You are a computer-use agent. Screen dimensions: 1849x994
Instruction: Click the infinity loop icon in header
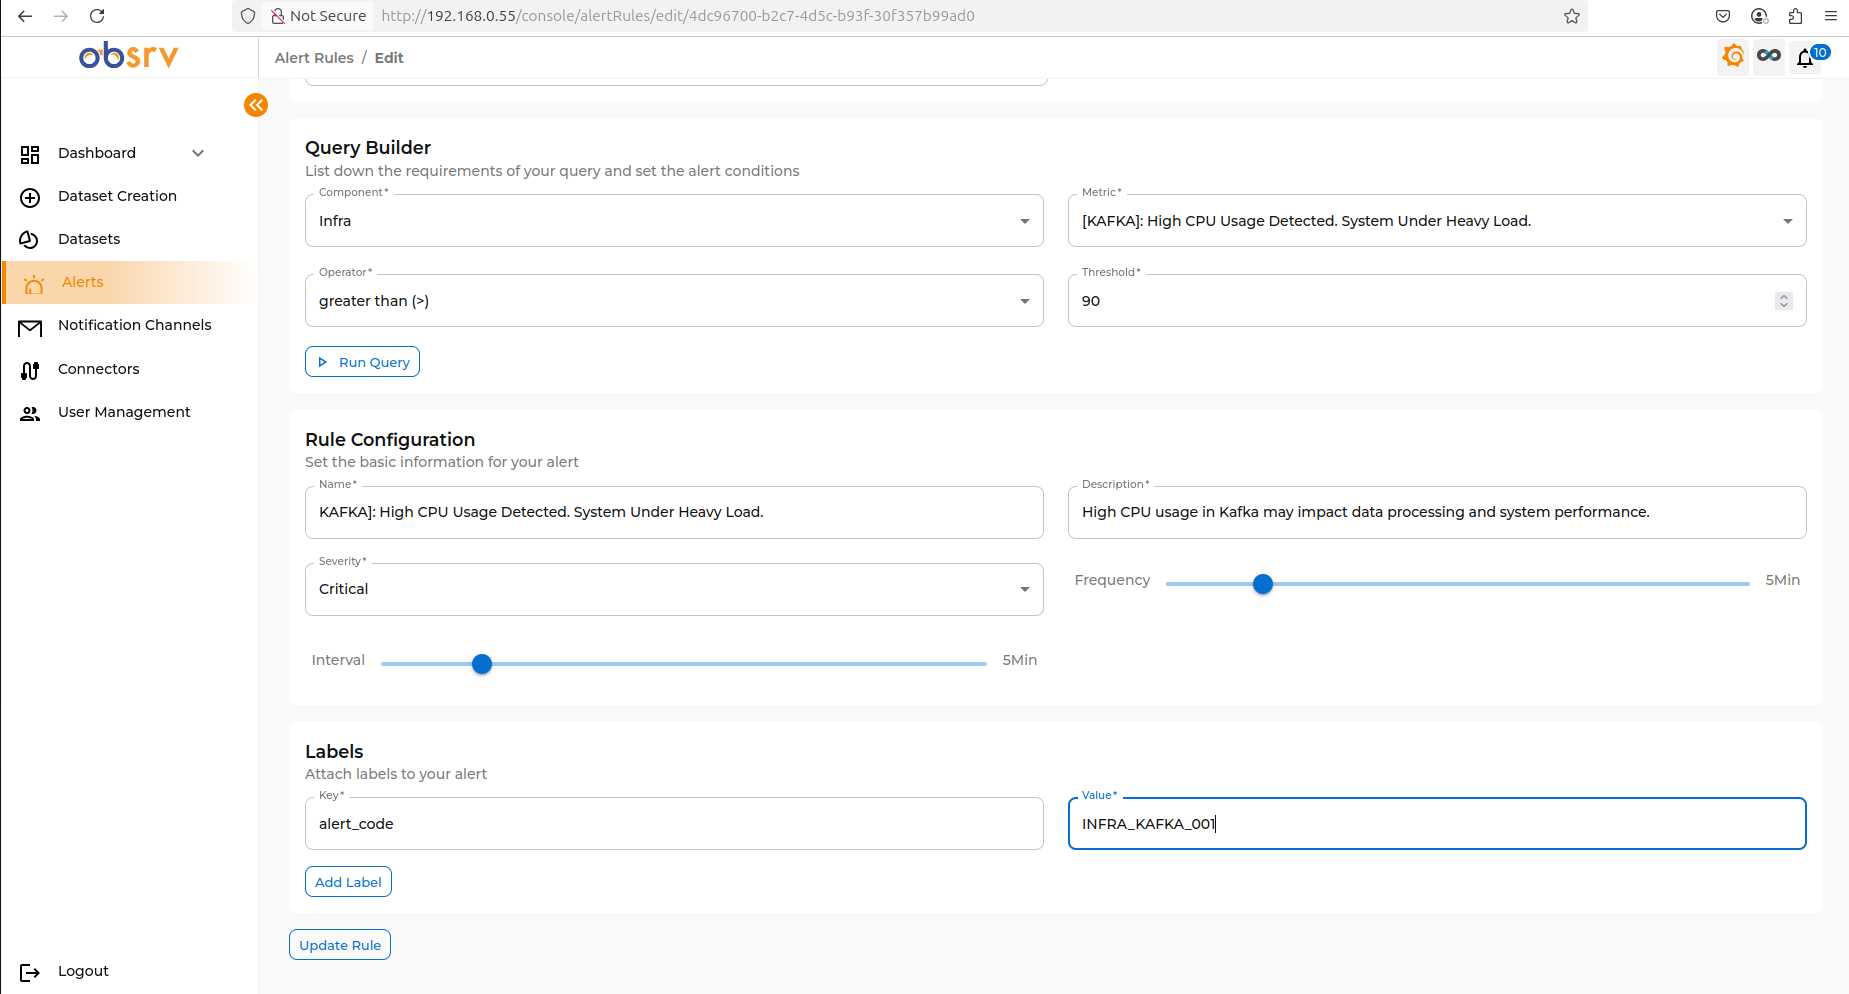pyautogui.click(x=1769, y=56)
